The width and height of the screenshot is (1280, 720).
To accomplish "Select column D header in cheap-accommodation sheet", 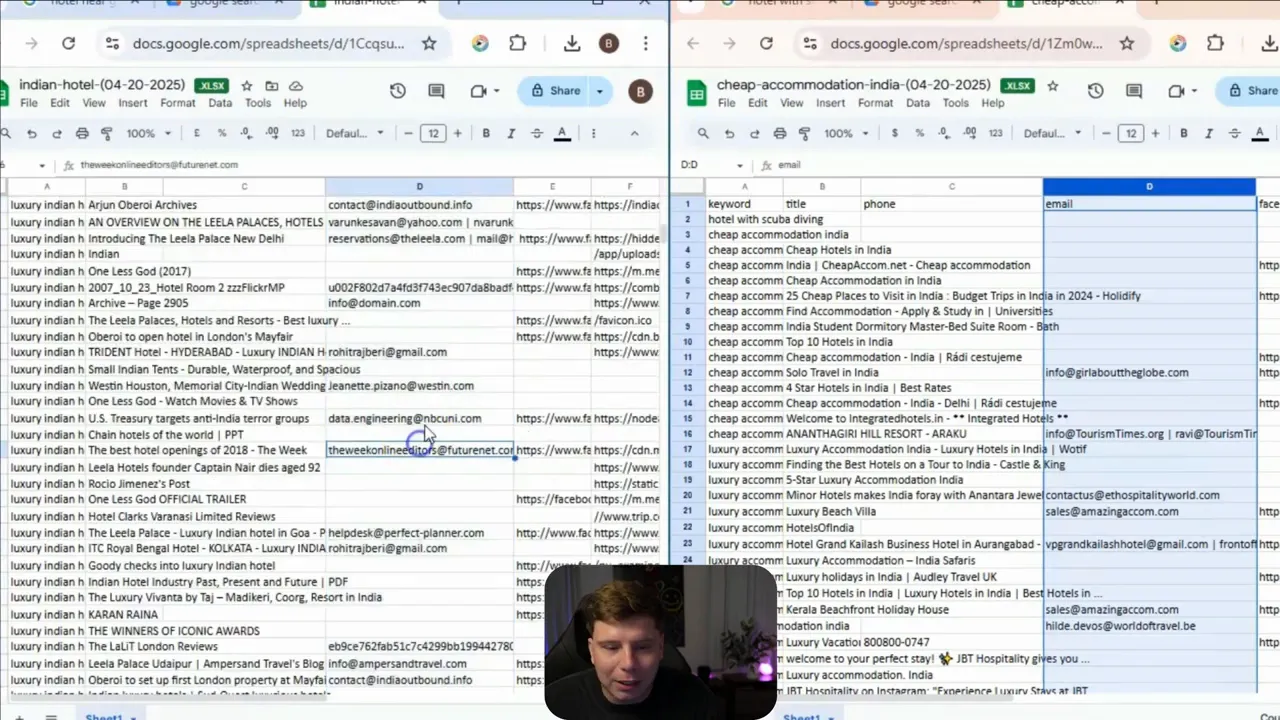I will tap(1149, 187).
